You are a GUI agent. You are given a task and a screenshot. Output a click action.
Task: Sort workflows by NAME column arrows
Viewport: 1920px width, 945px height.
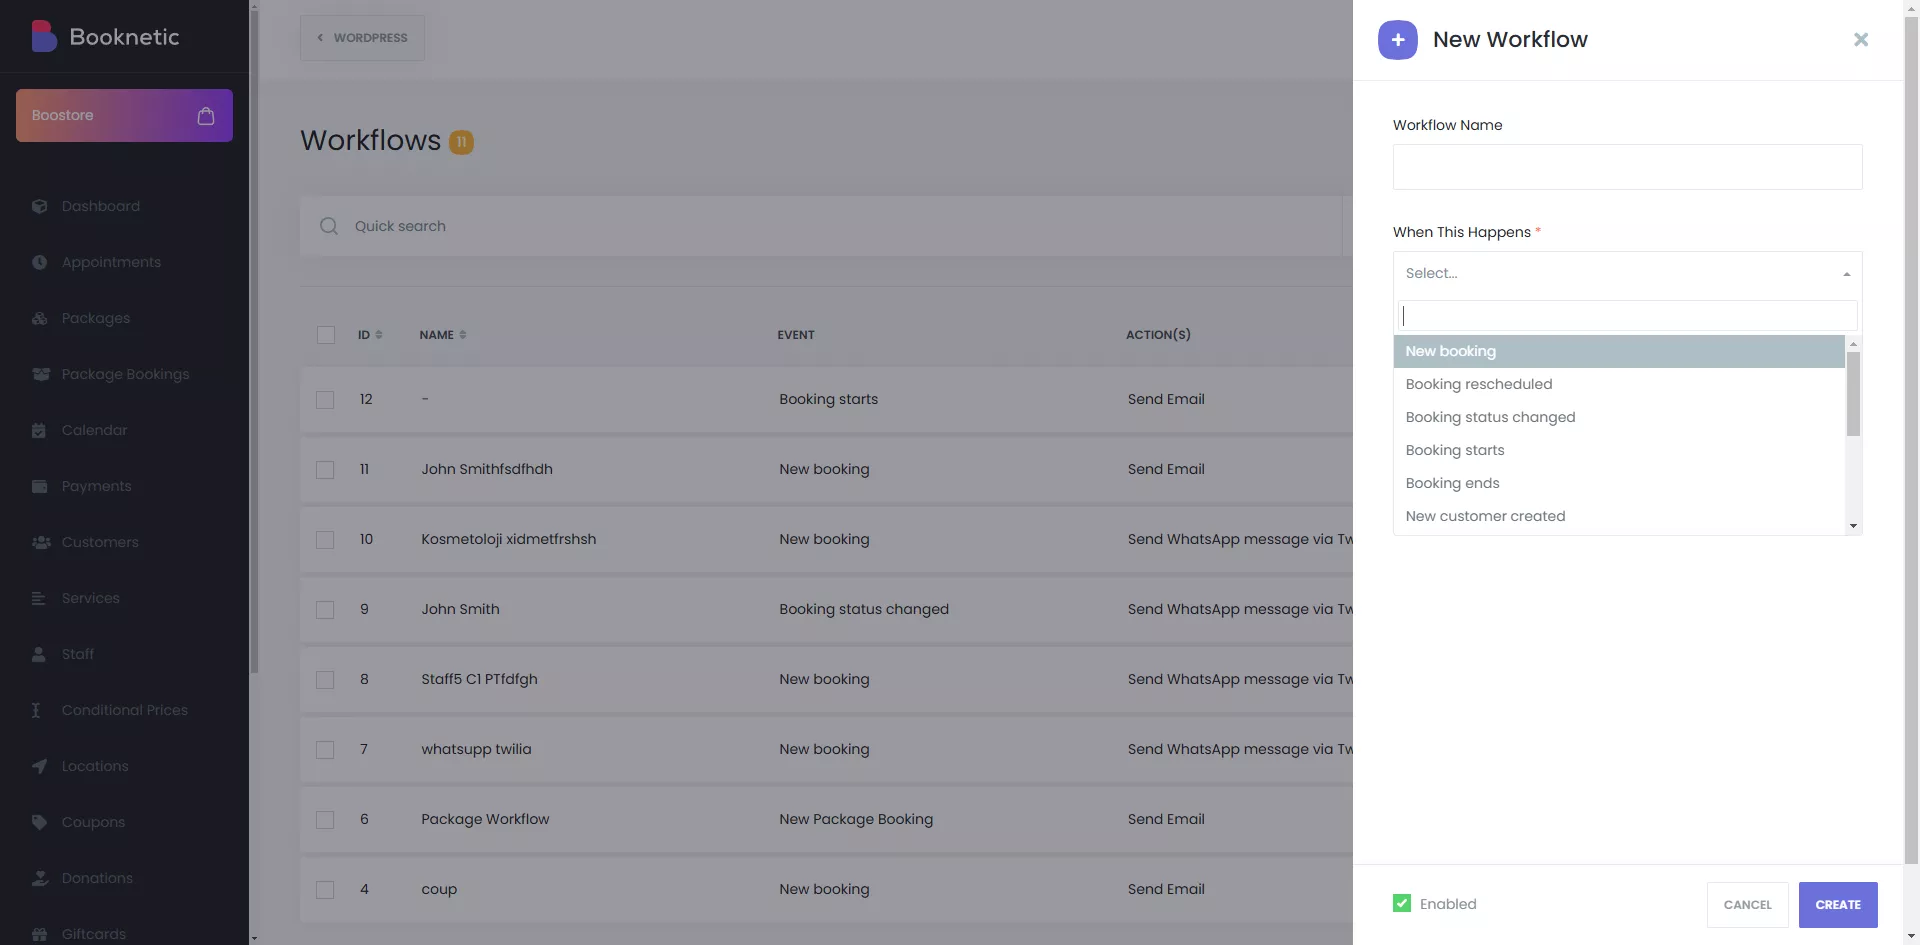[463, 335]
